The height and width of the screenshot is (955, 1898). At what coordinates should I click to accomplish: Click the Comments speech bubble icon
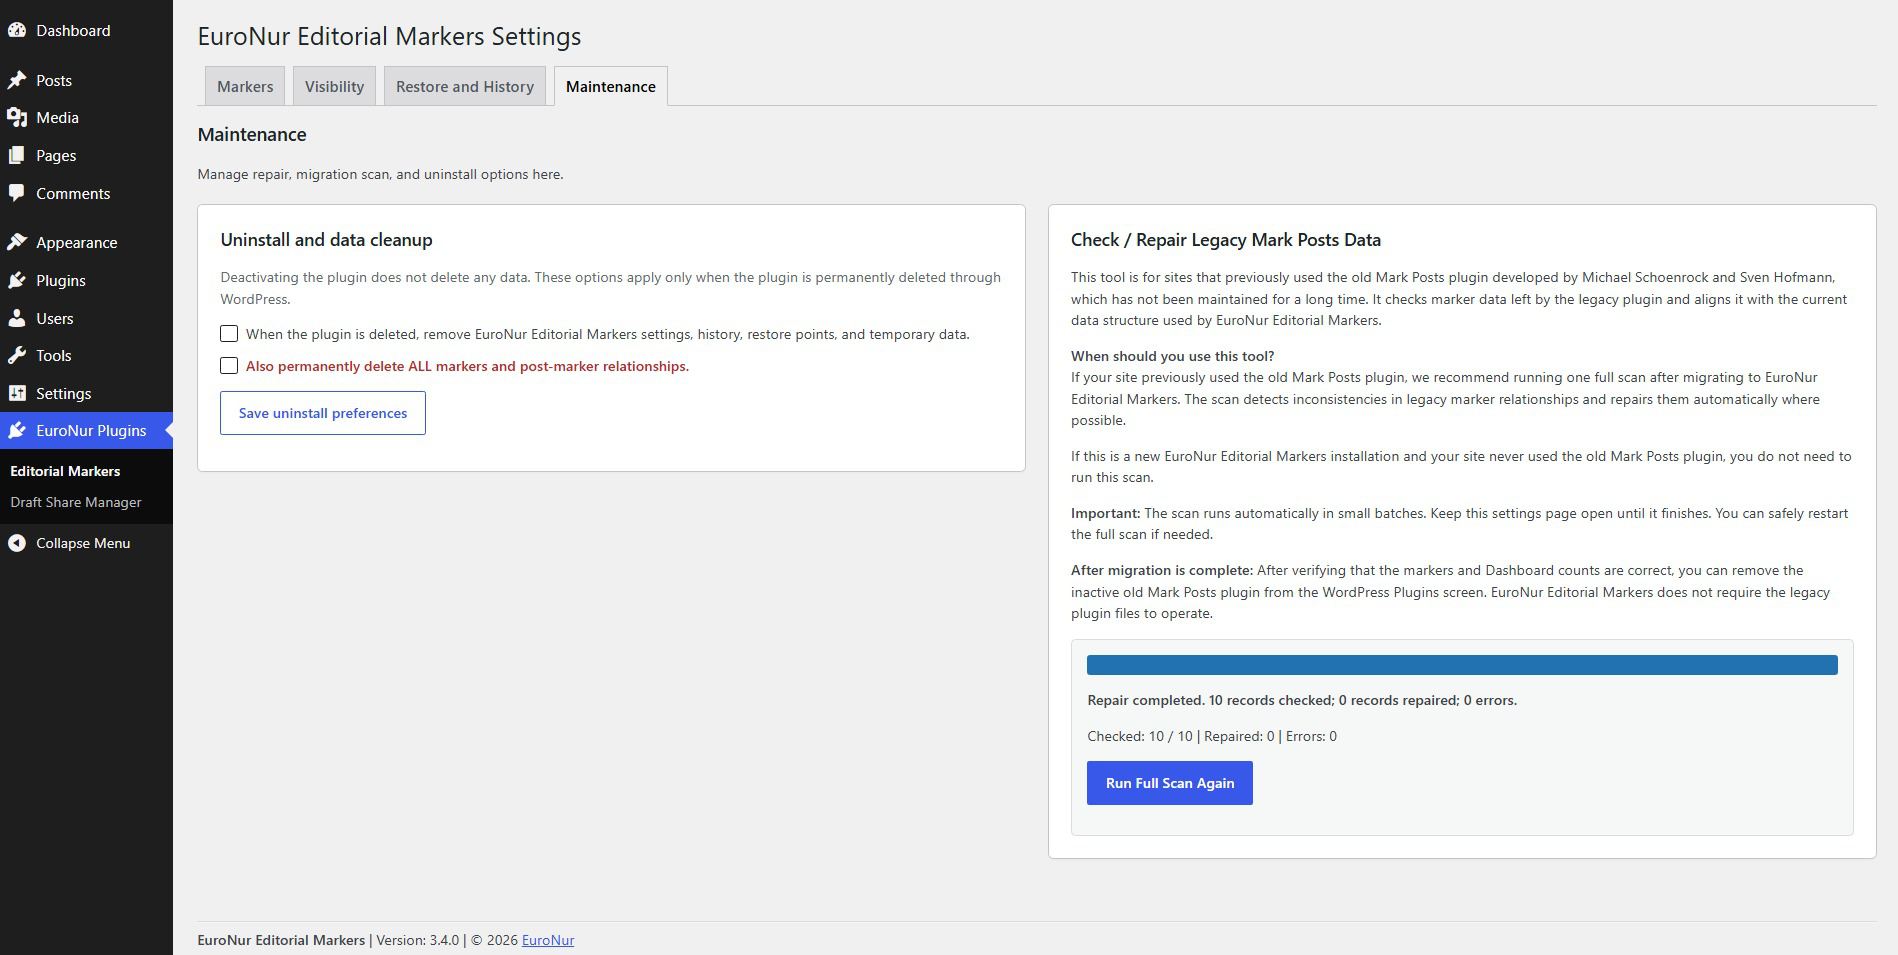click(x=17, y=193)
